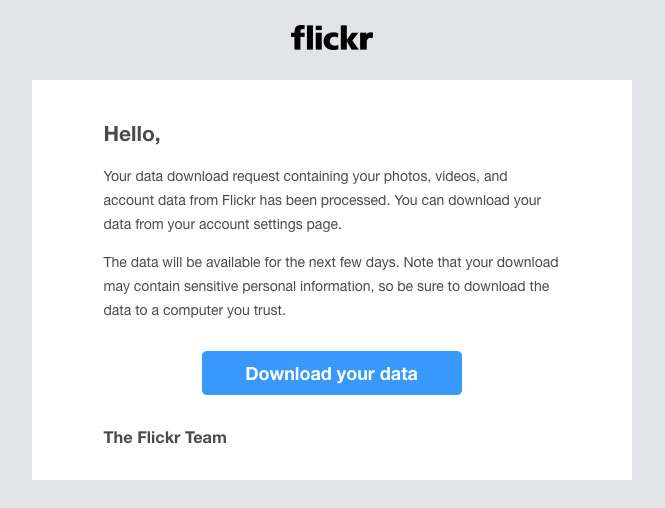Screen dimensions: 665x508
Task: Click the word Team in the signature
Action: pyautogui.click(x=206, y=438)
